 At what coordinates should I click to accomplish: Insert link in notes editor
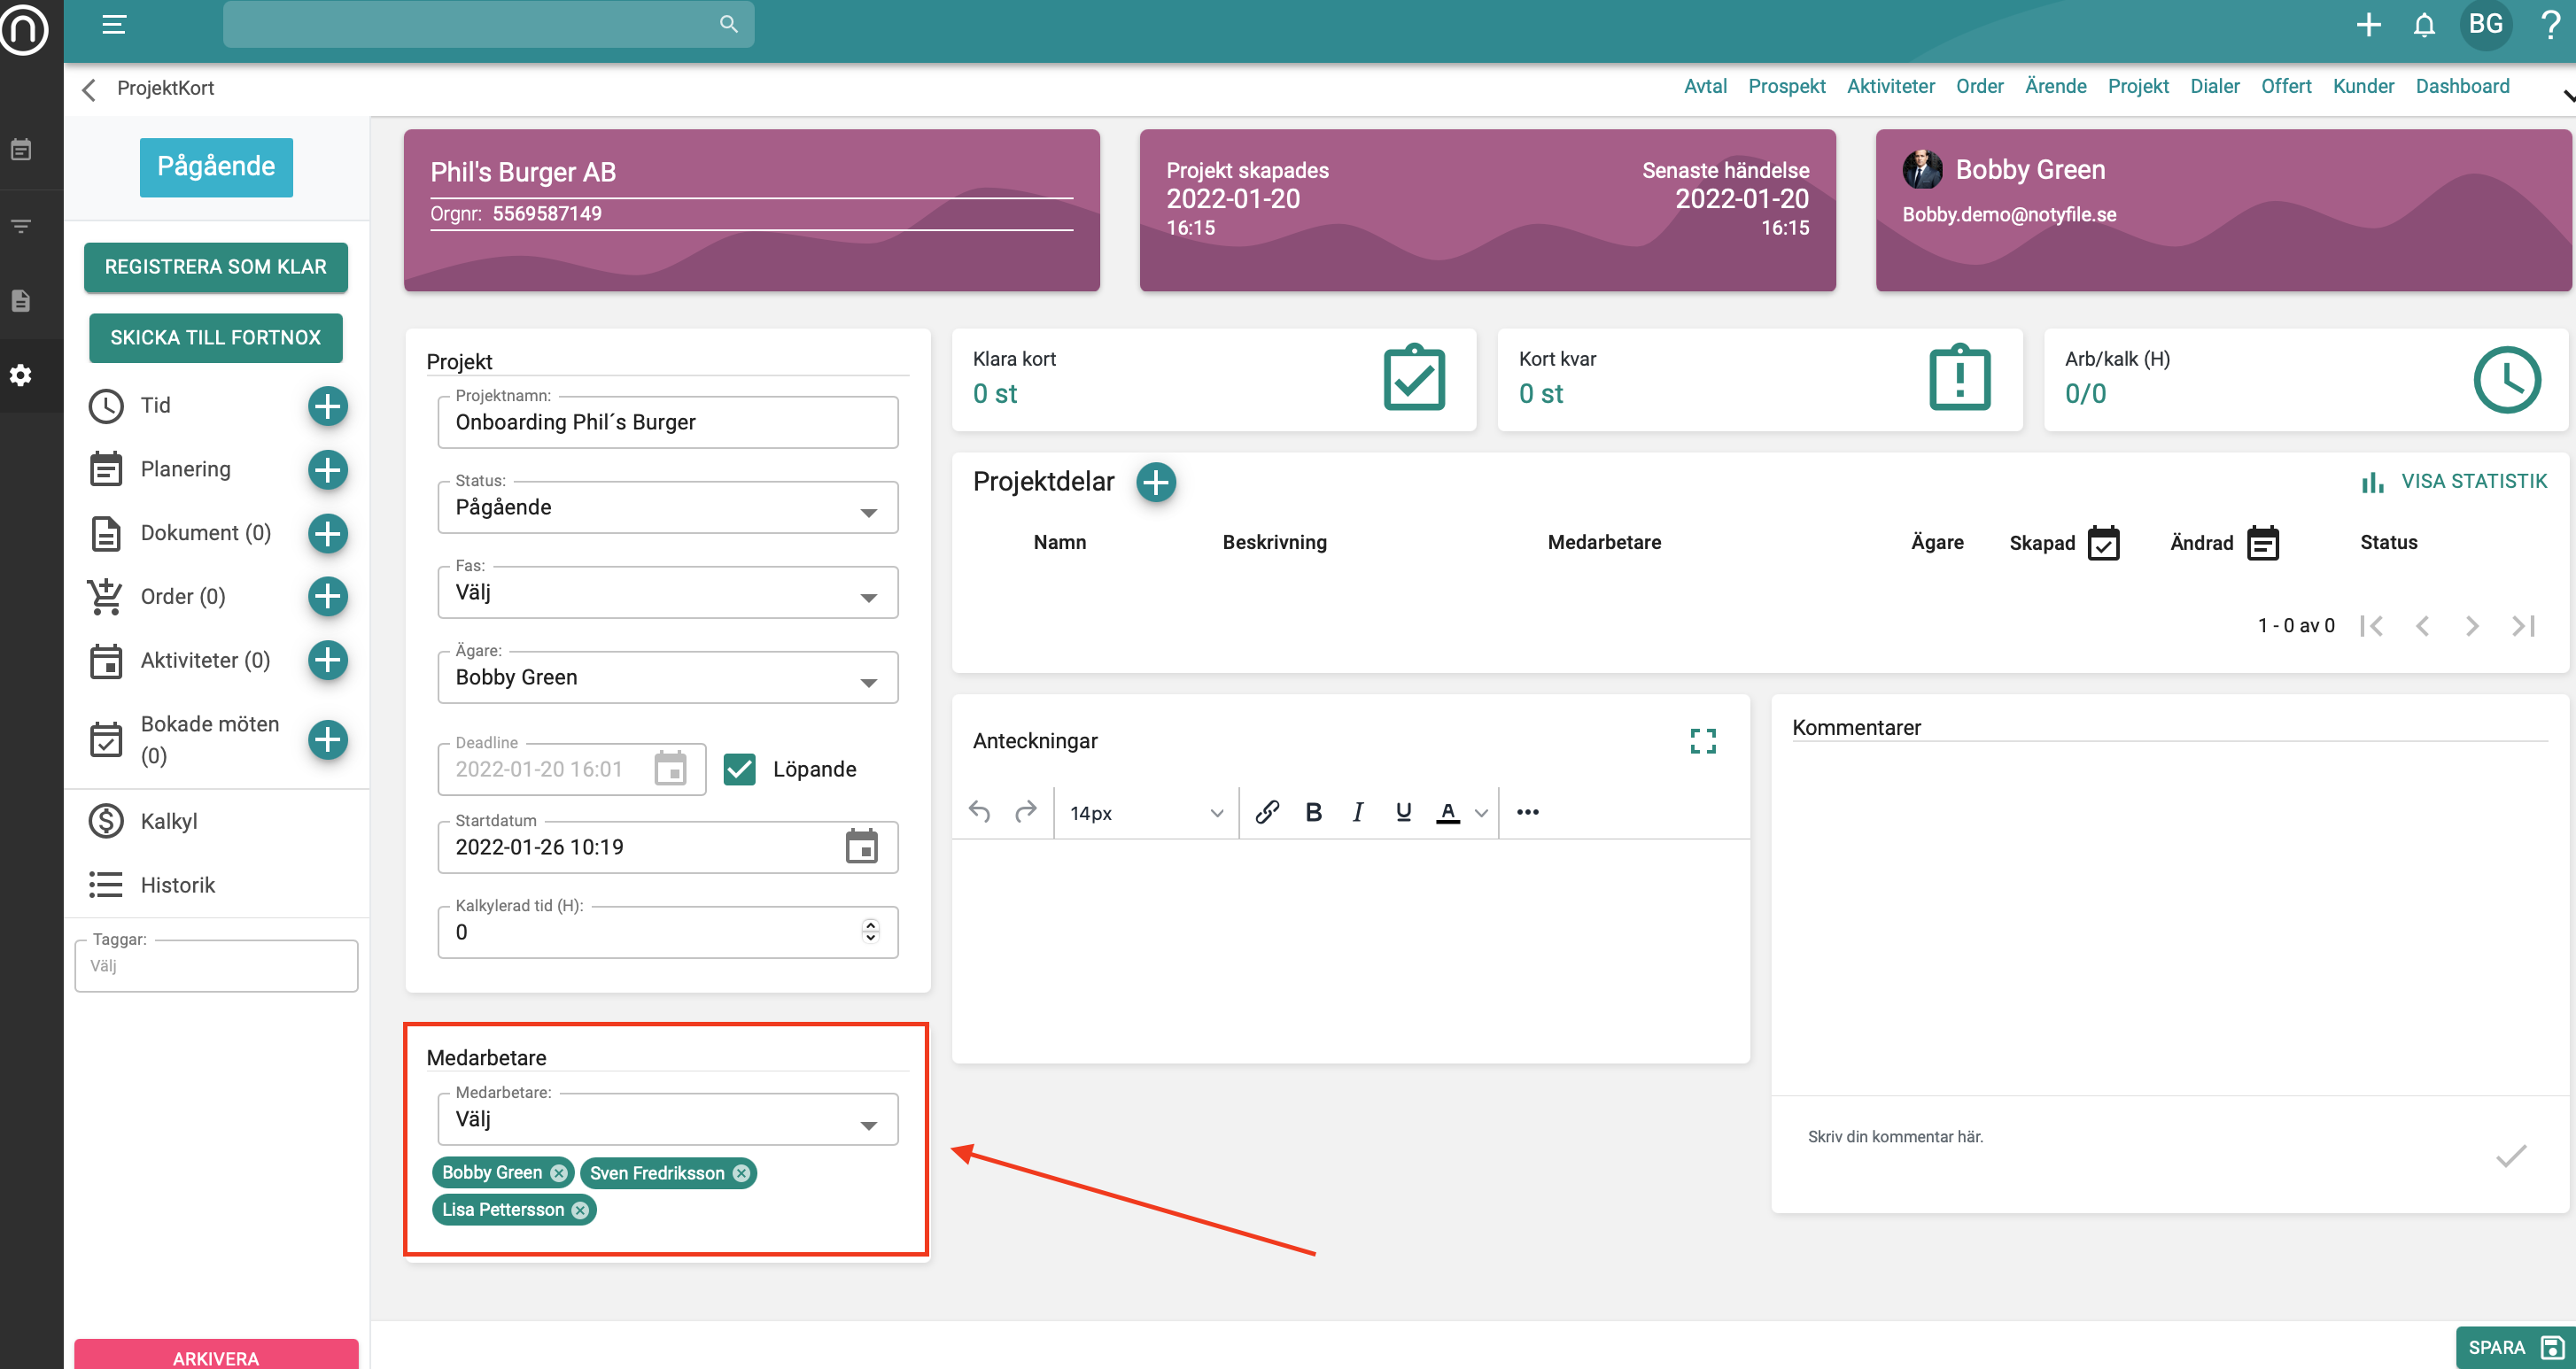coord(1267,812)
